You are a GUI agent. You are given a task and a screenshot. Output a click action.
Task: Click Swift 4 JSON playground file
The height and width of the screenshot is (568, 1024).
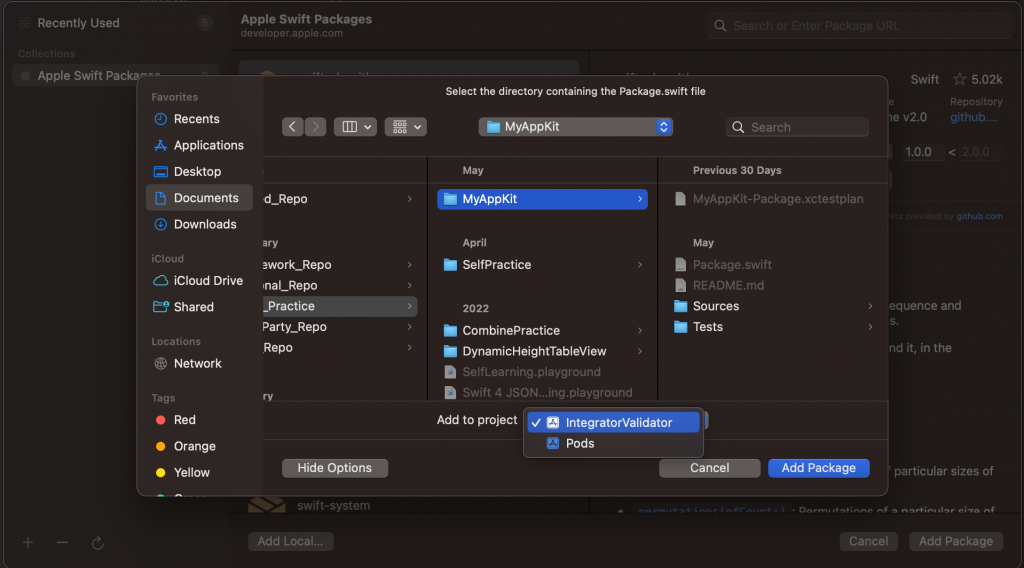point(542,392)
